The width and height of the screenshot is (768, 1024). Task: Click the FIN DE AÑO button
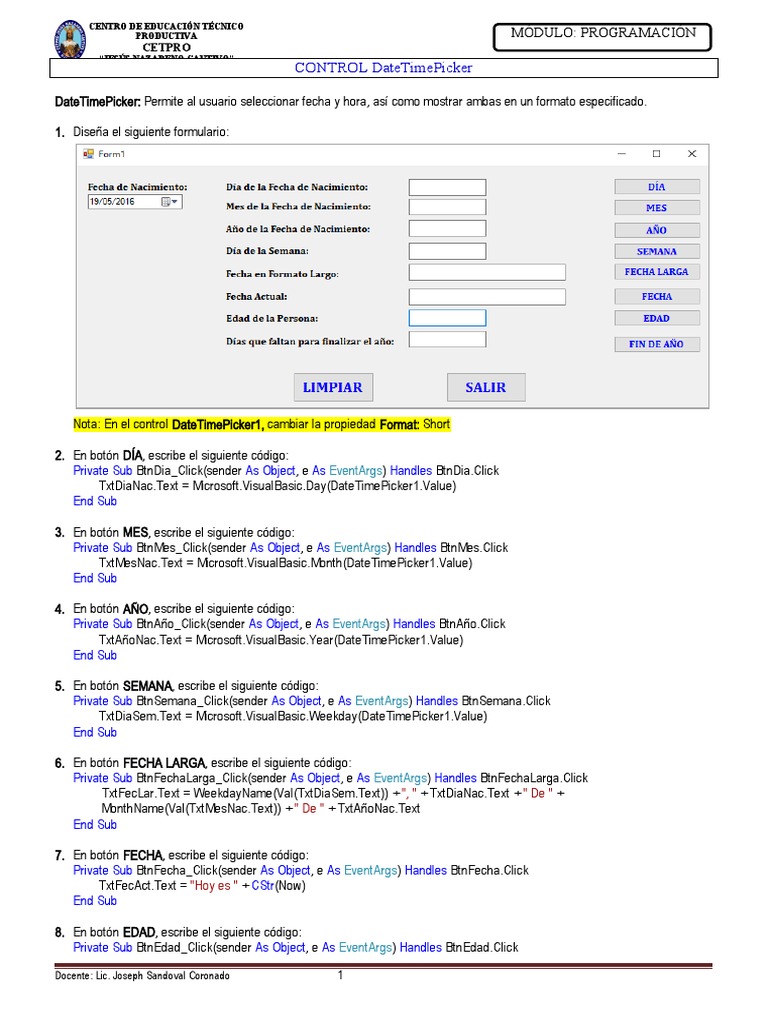pos(656,344)
